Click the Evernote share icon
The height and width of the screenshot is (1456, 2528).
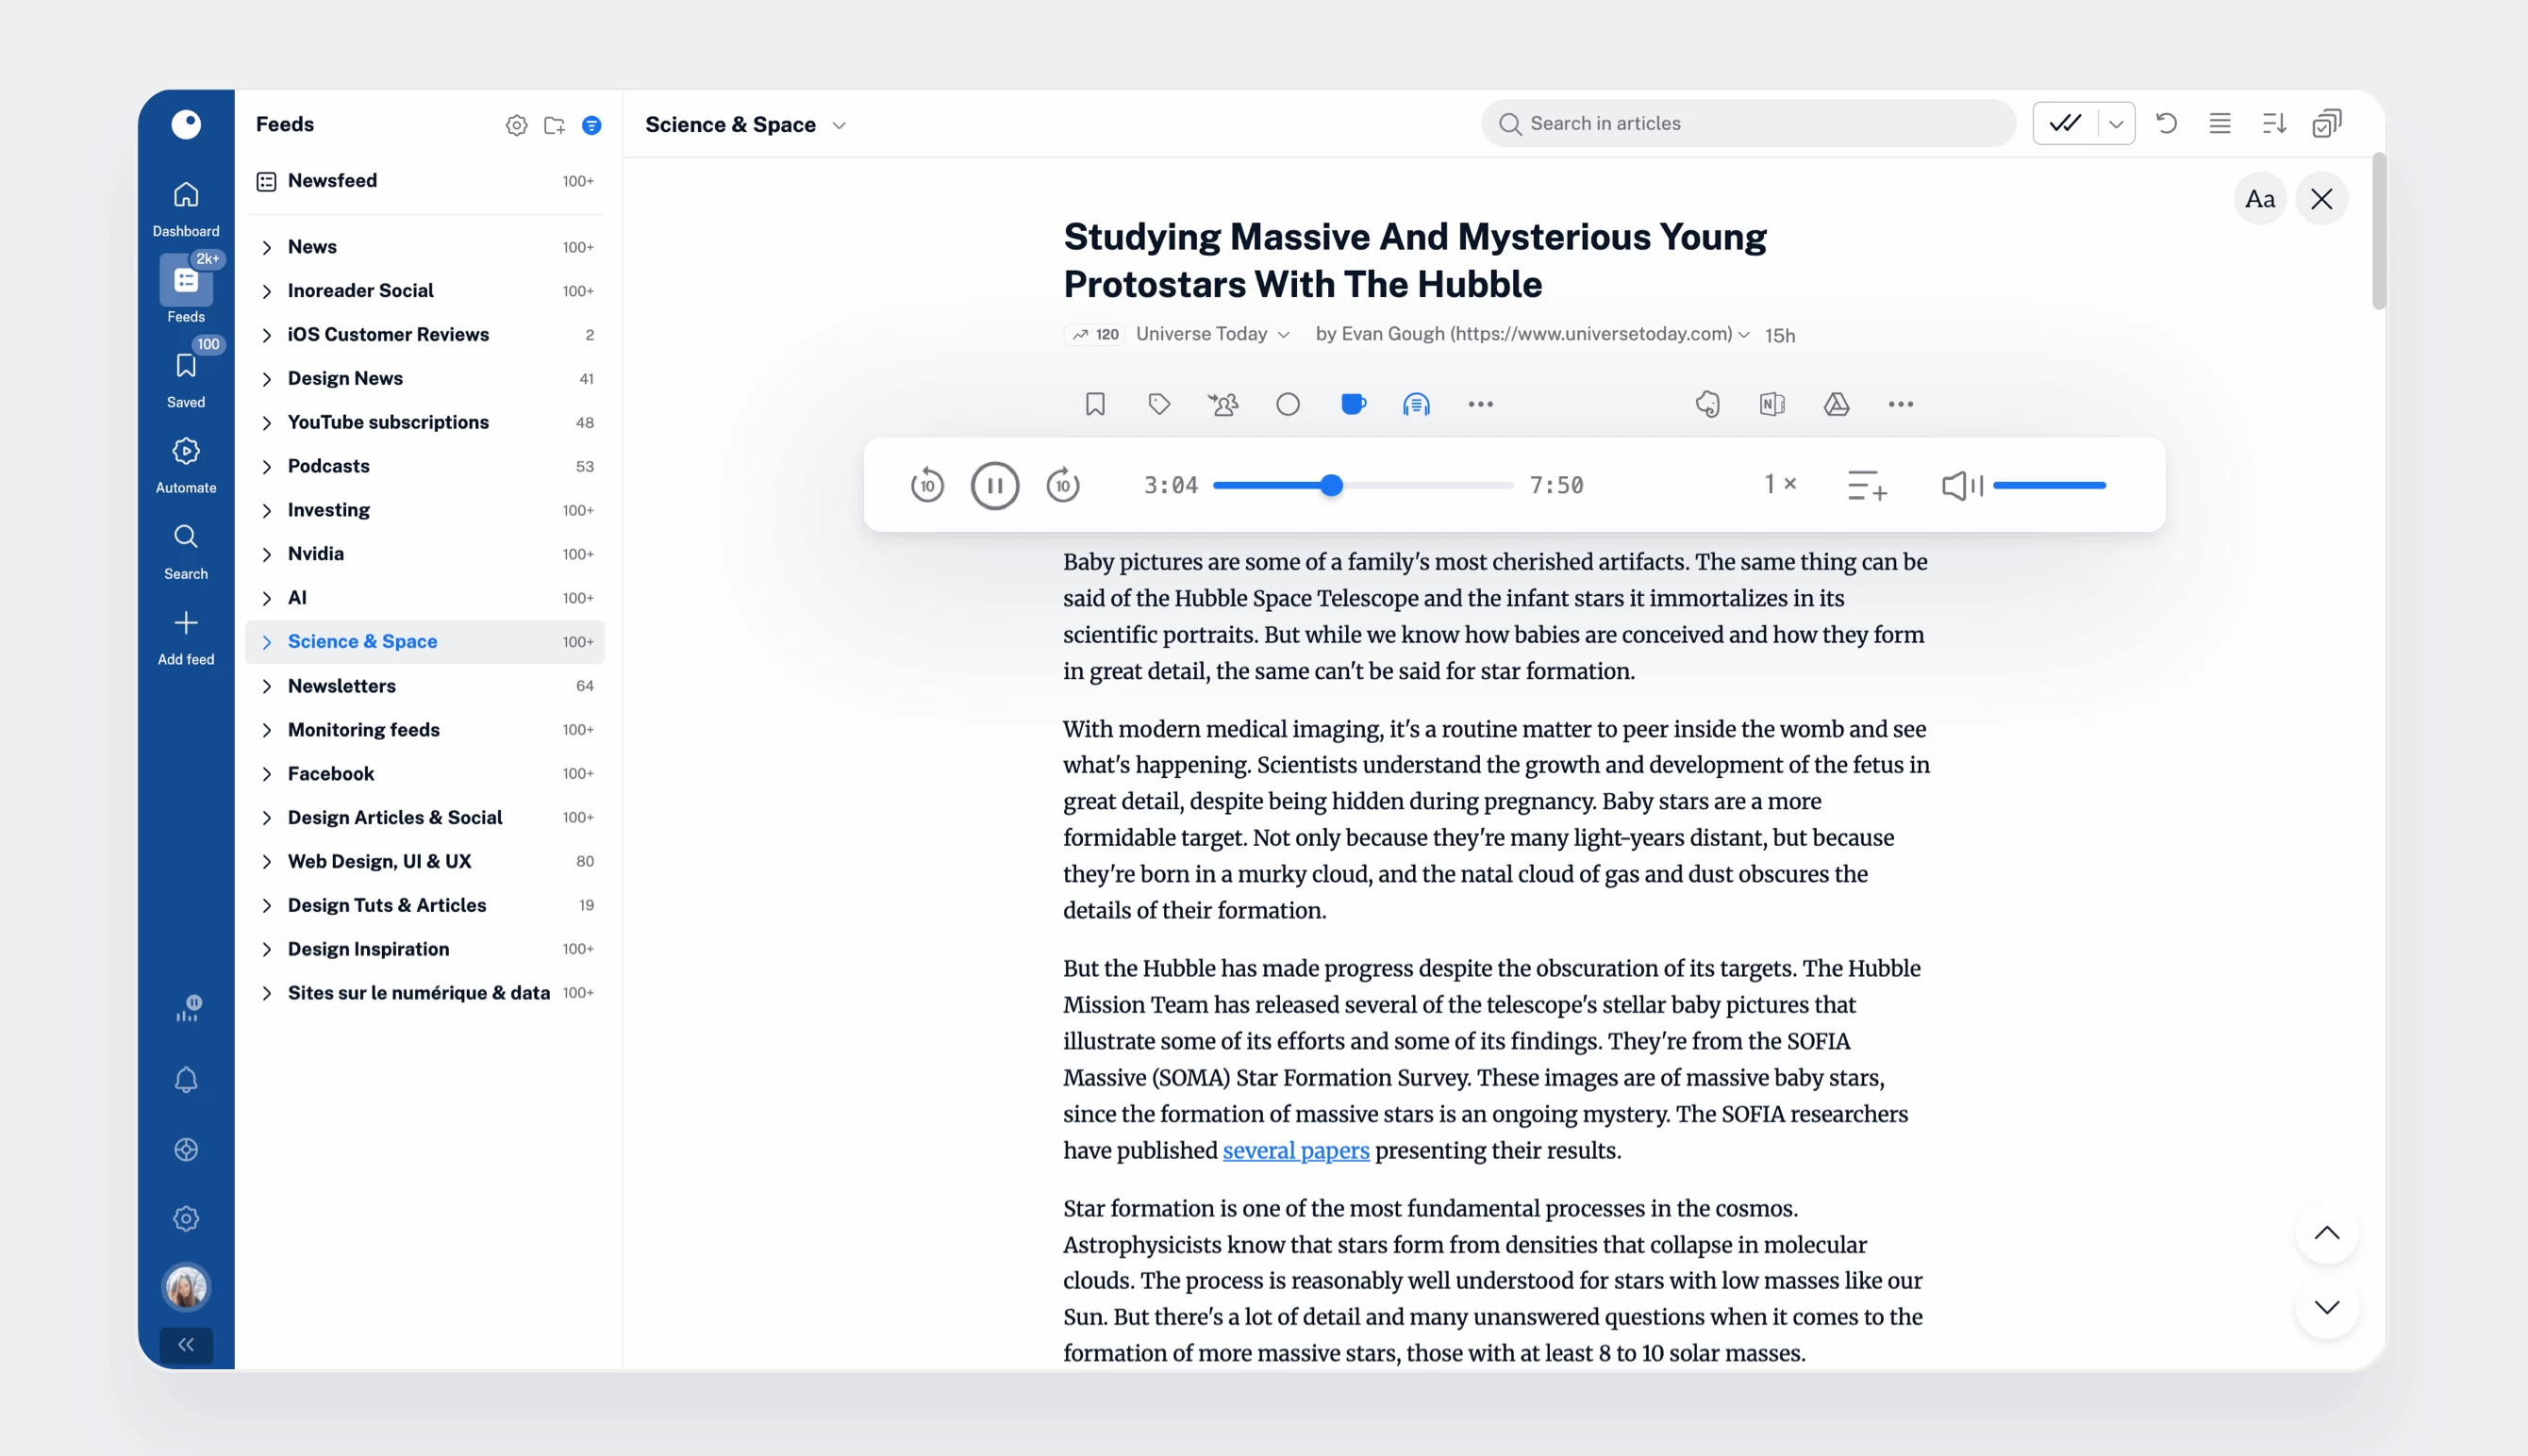click(1708, 404)
